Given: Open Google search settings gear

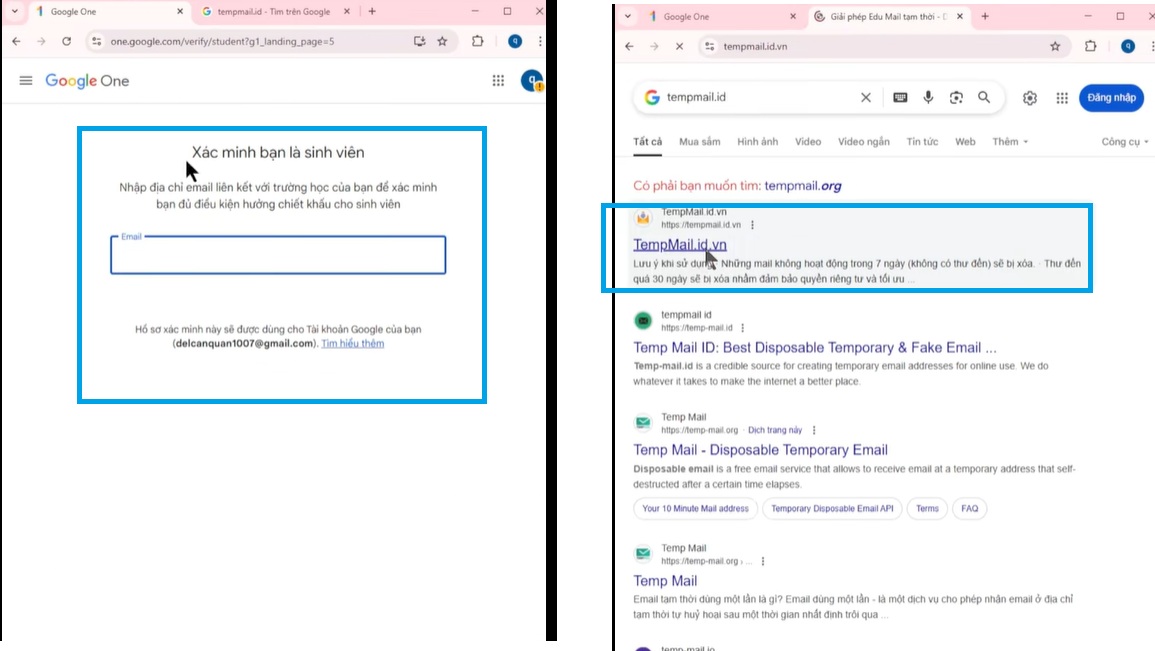Looking at the screenshot, I should [x=1030, y=98].
